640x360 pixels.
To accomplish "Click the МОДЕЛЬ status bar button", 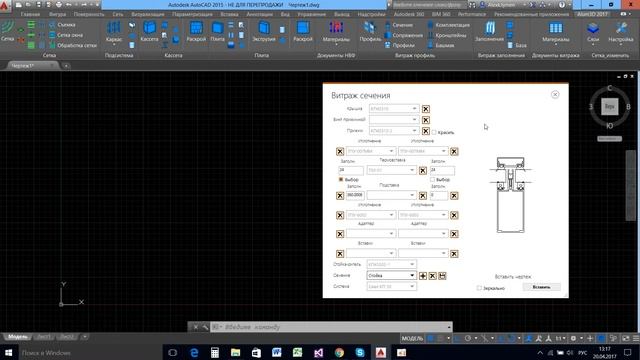I will (x=412, y=338).
